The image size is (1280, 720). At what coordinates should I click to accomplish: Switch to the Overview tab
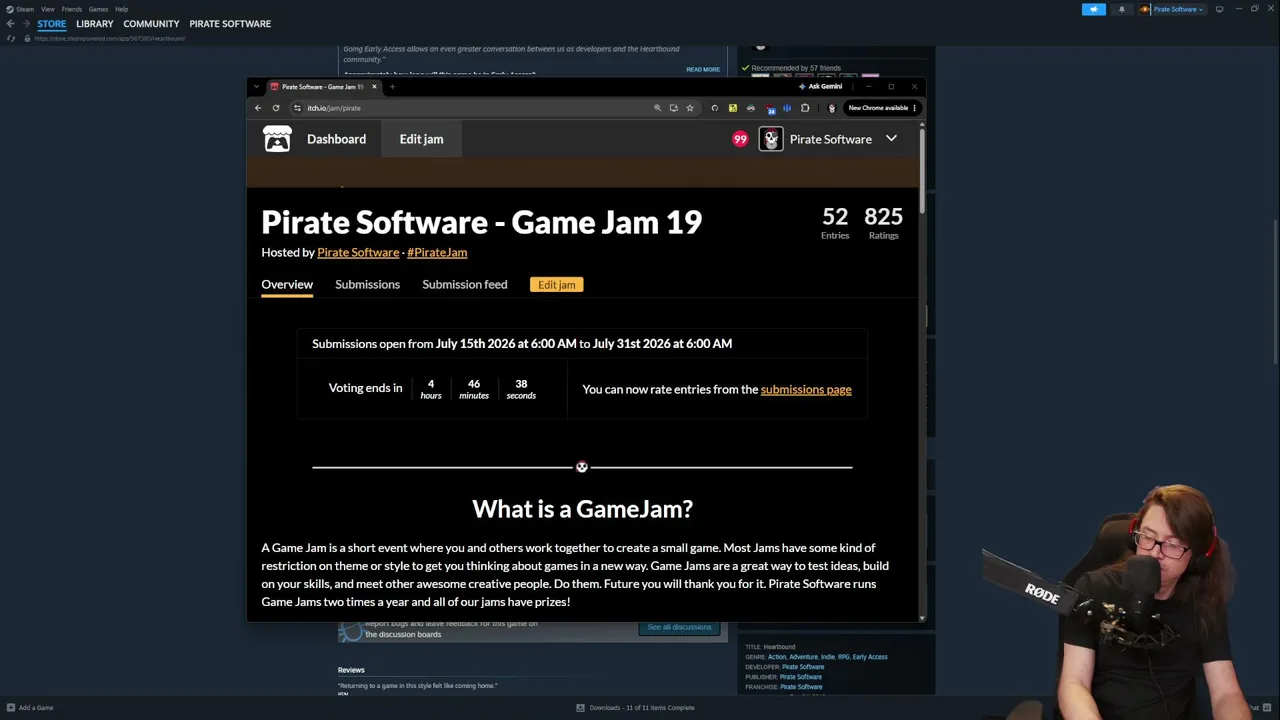(287, 285)
